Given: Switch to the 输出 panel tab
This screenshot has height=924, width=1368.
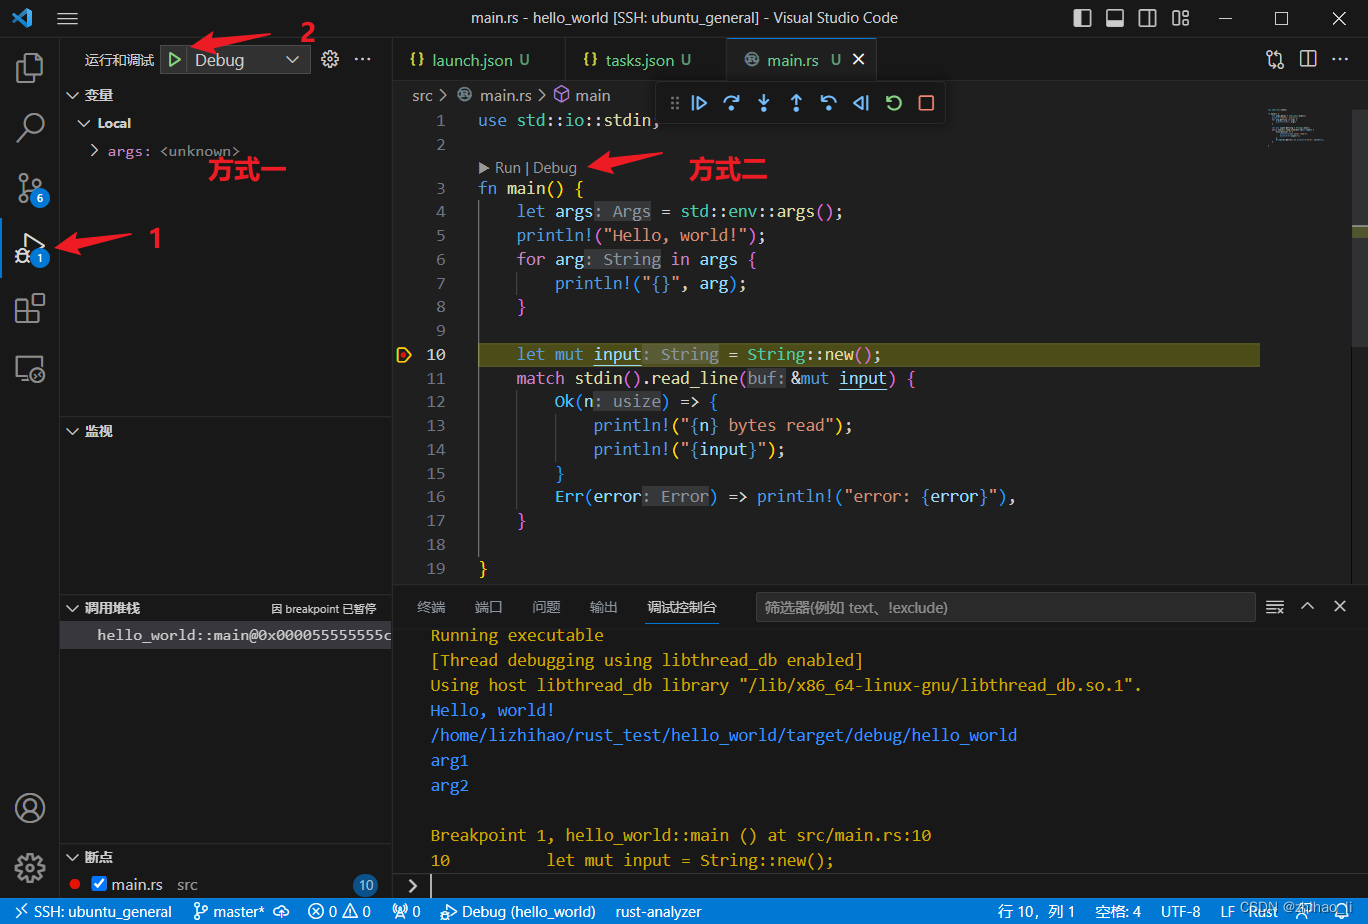Looking at the screenshot, I should [x=604, y=607].
